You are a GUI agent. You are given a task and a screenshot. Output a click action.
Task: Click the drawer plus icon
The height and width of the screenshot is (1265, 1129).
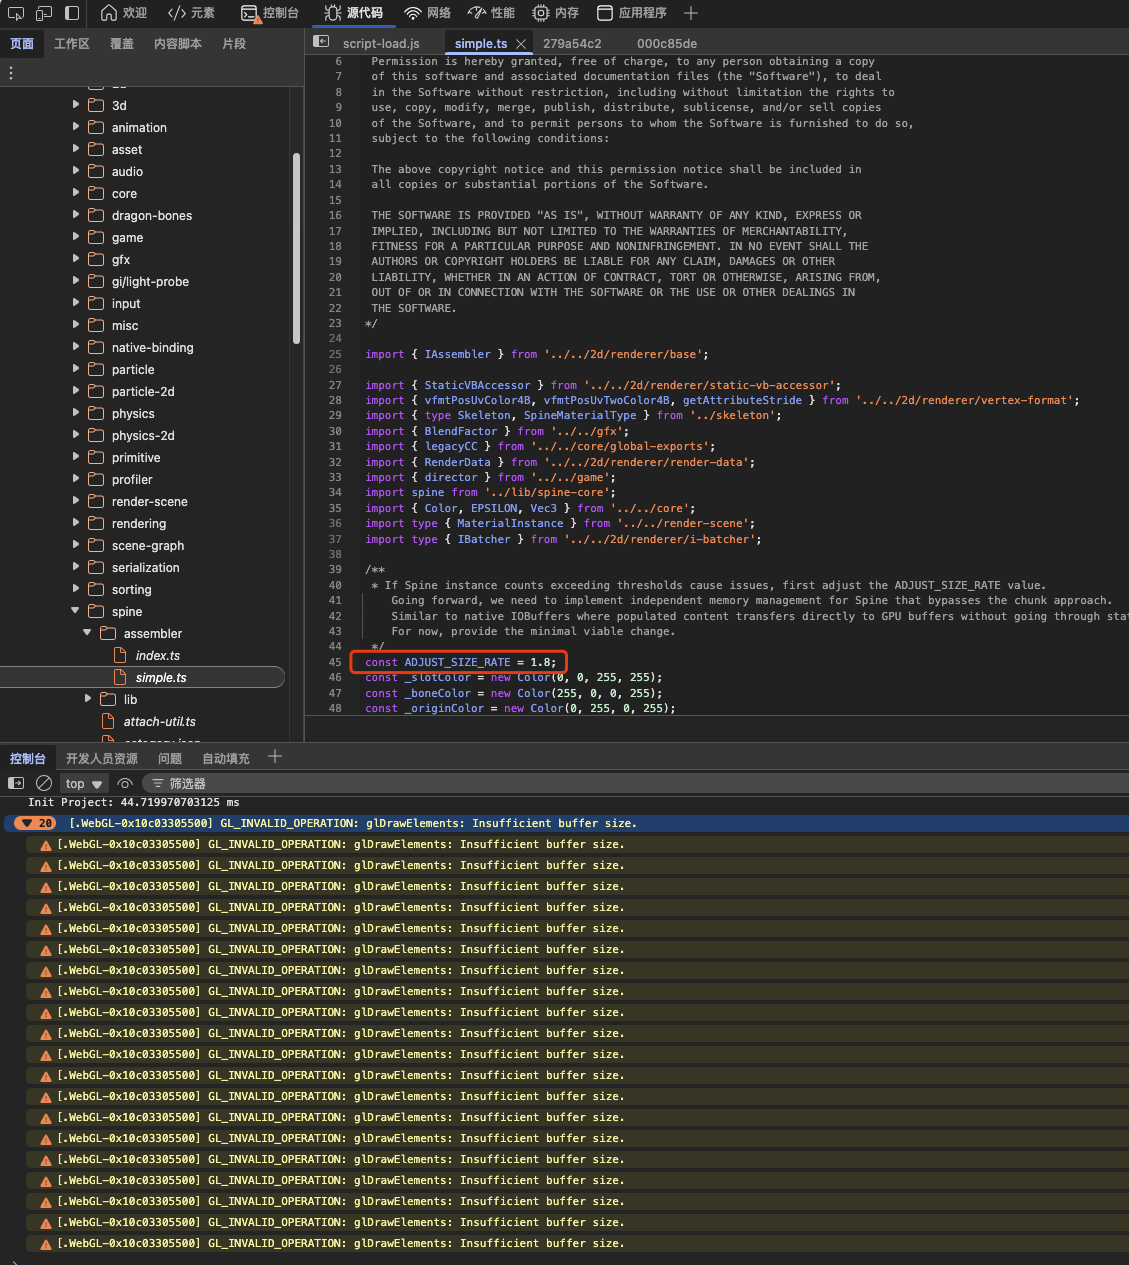coord(275,757)
